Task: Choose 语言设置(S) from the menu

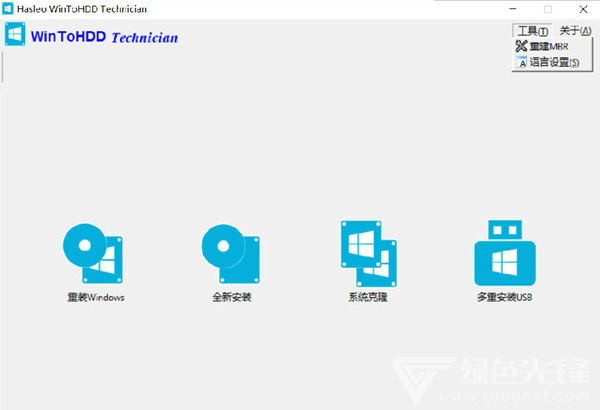Action: coord(552,62)
